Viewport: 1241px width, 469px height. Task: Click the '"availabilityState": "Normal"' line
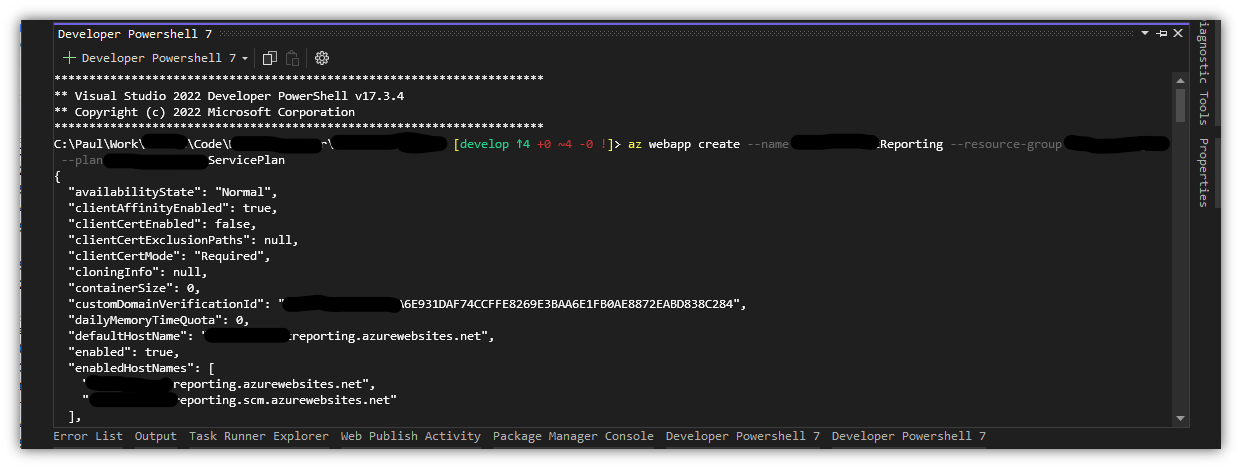(x=172, y=192)
